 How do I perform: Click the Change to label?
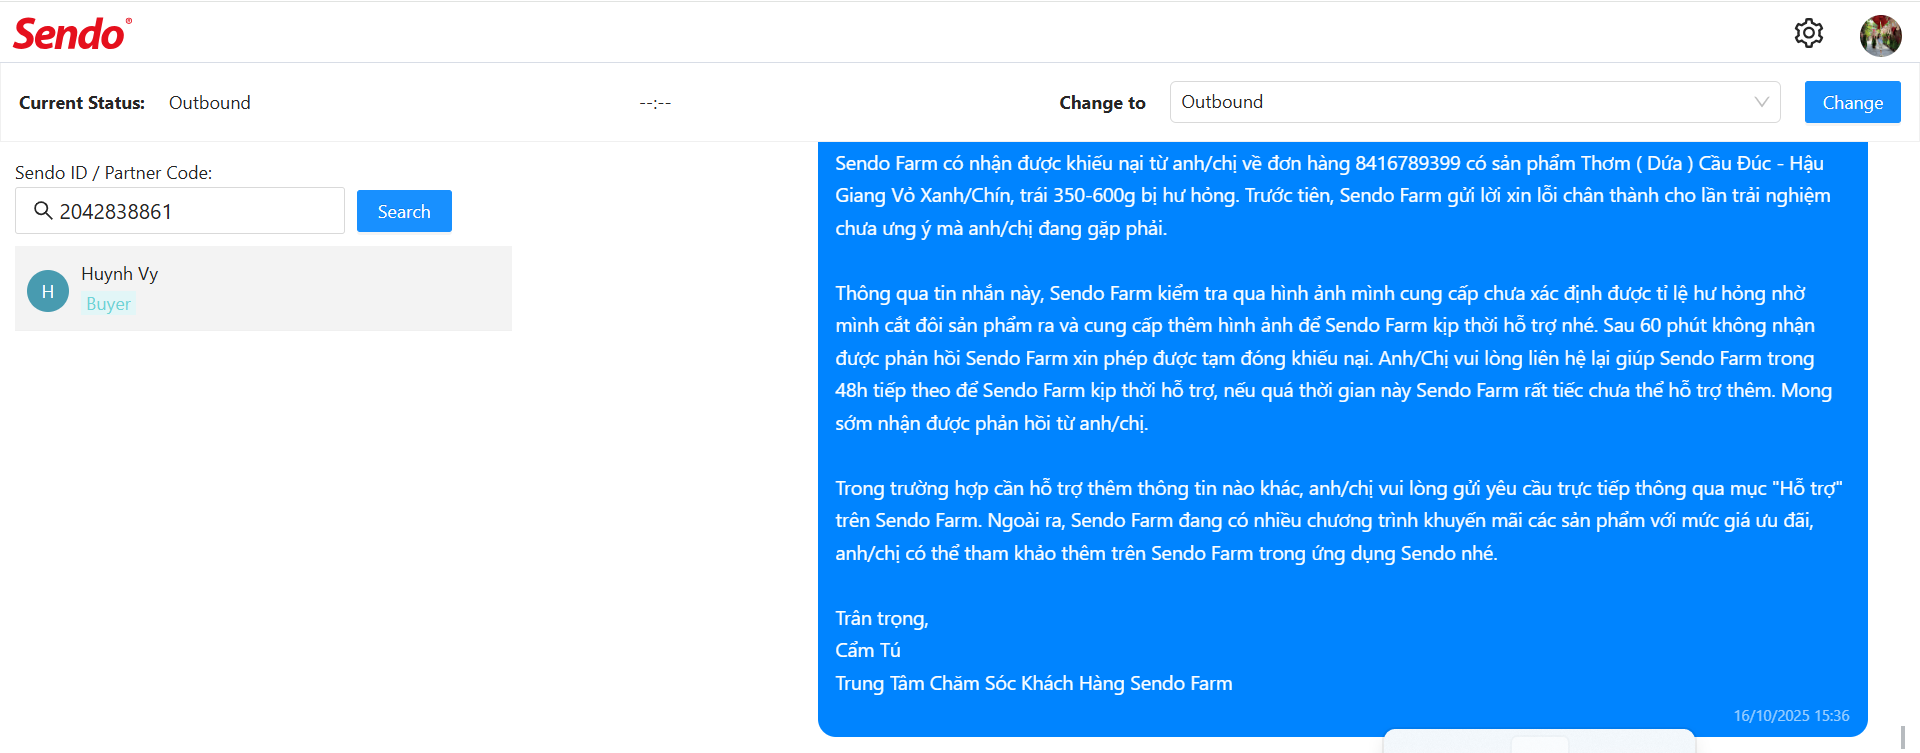[x=1102, y=103]
